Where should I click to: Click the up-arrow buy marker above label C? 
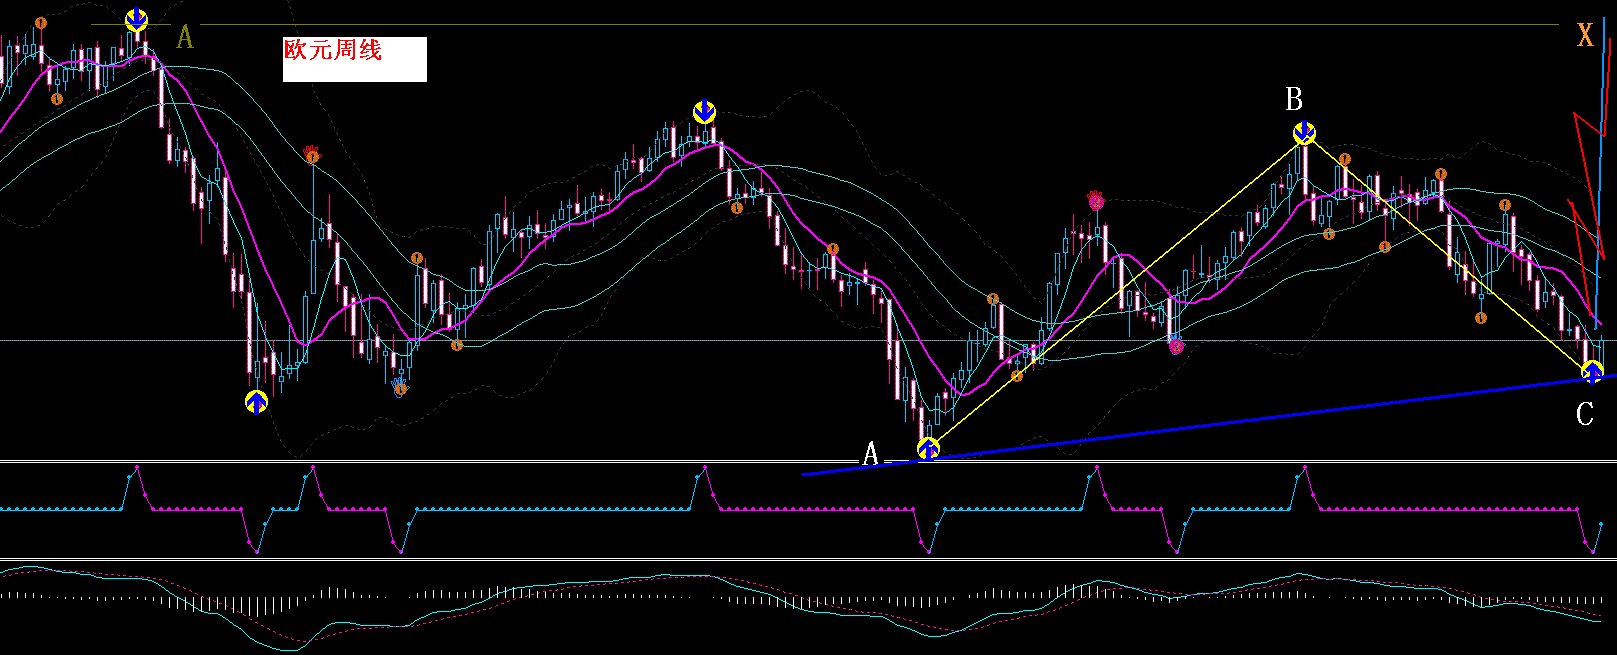[1592, 372]
